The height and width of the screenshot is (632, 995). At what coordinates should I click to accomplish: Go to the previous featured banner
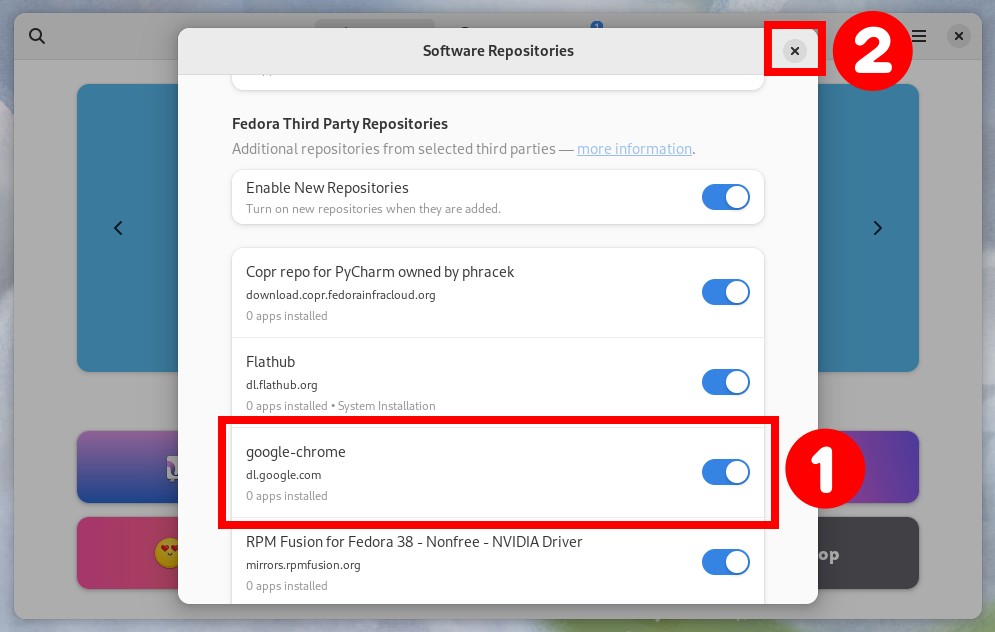click(x=118, y=228)
